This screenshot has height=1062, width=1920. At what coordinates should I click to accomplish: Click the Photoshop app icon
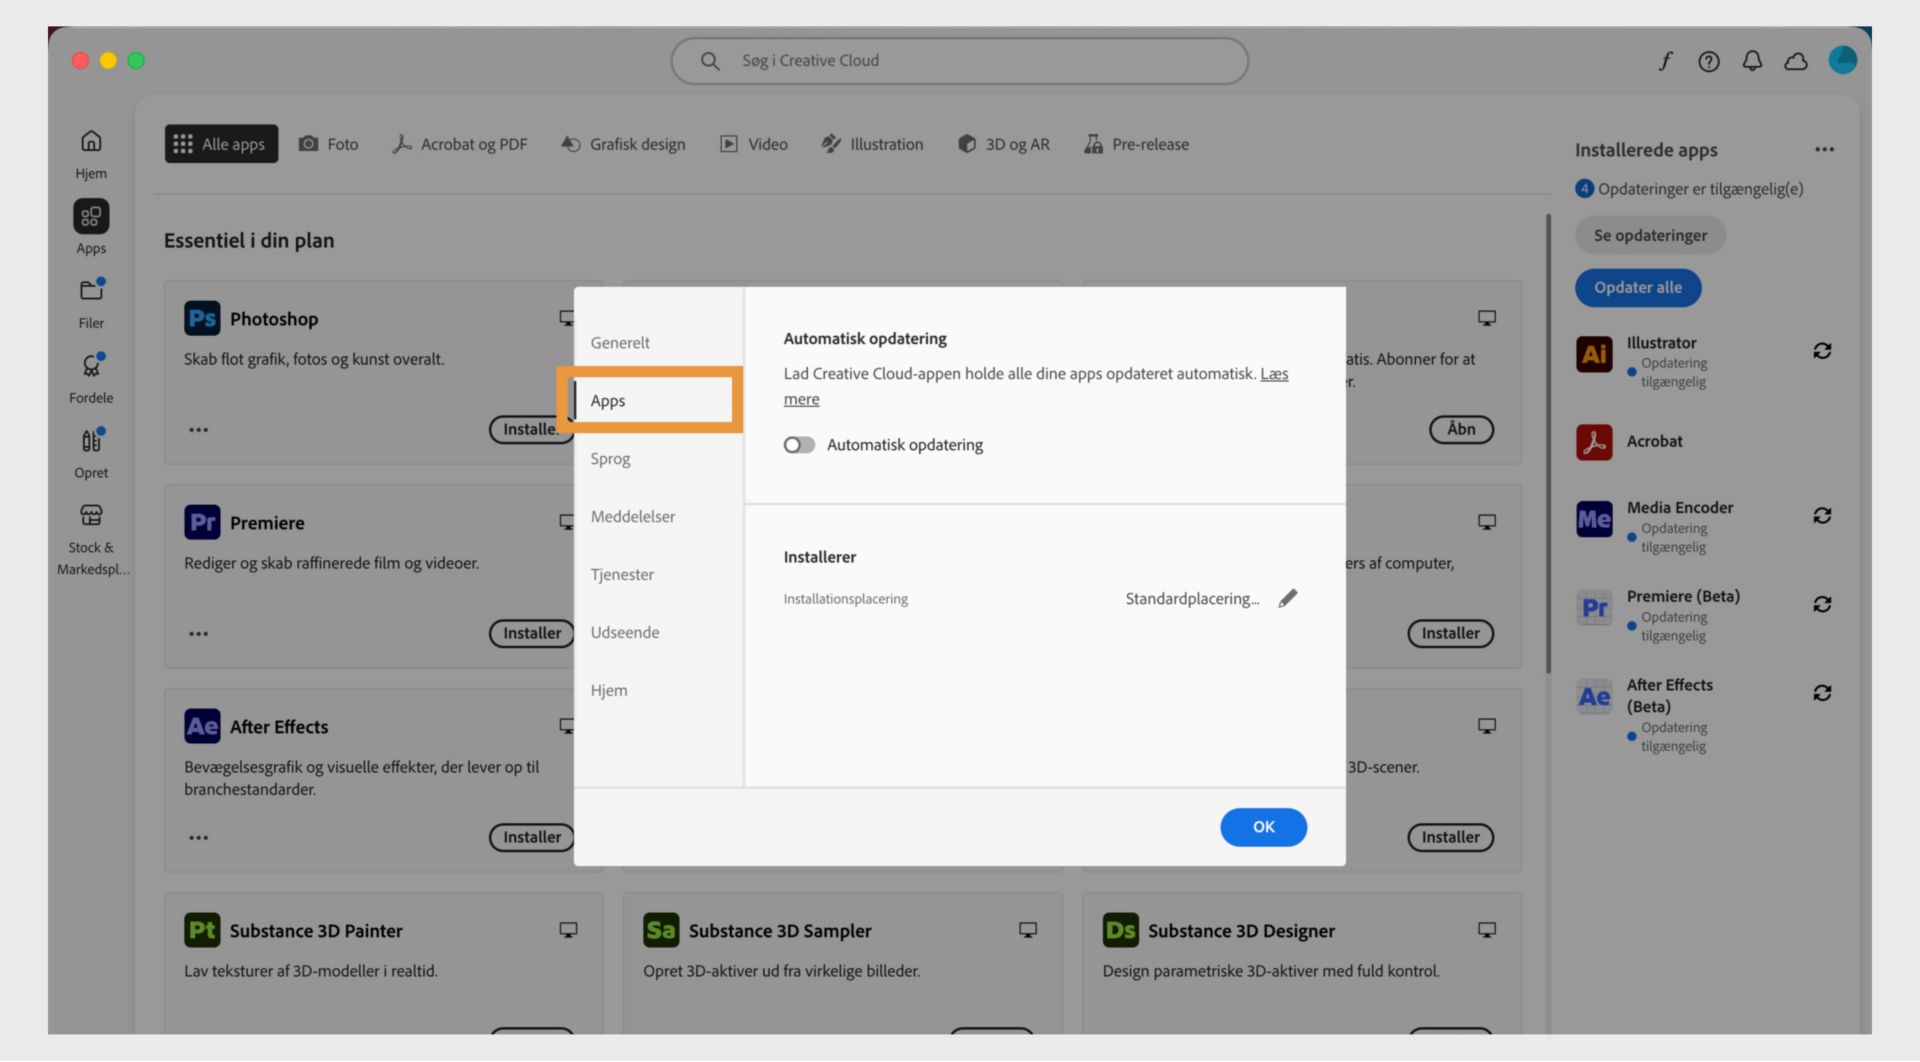(202, 318)
